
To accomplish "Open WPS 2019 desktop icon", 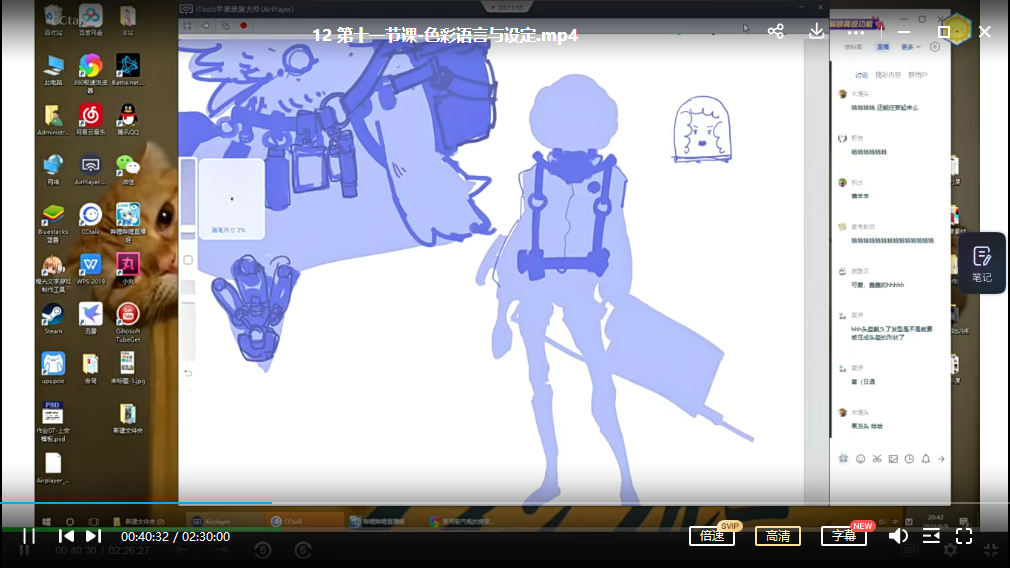I will (x=90, y=269).
